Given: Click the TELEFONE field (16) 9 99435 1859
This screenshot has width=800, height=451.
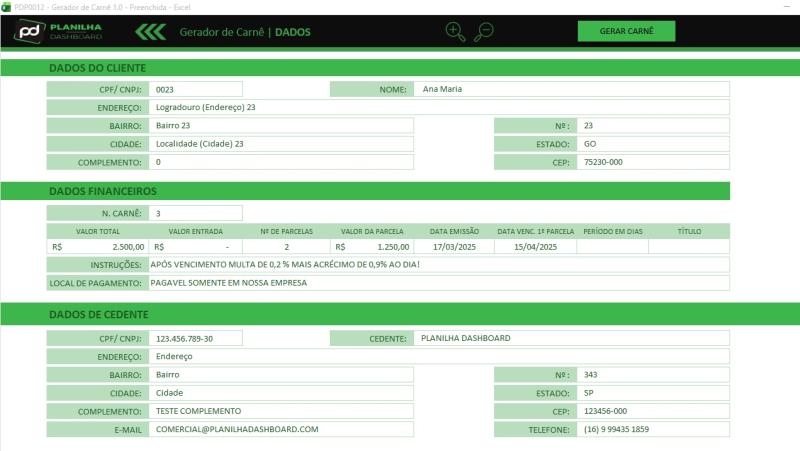Looking at the screenshot, I should (x=653, y=429).
